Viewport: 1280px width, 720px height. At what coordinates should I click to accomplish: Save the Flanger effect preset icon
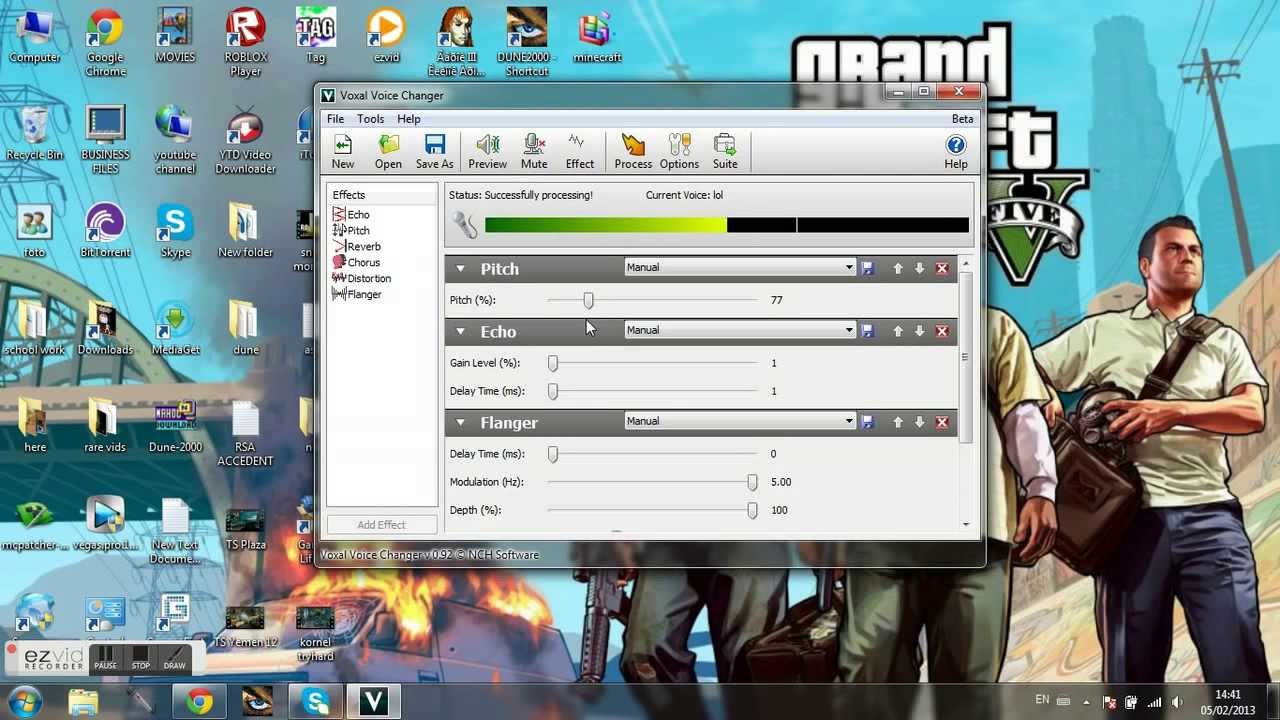tap(867, 422)
